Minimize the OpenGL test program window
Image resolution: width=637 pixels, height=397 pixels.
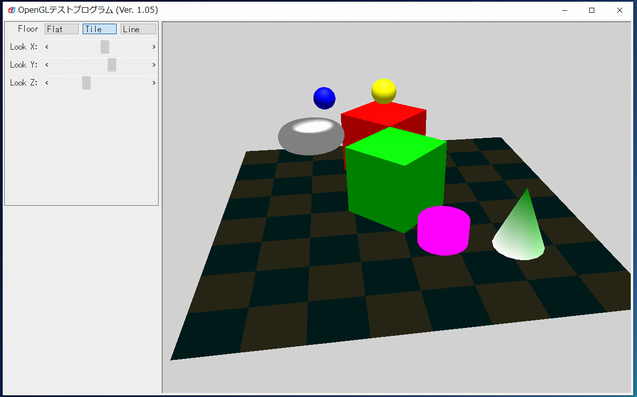coord(565,10)
